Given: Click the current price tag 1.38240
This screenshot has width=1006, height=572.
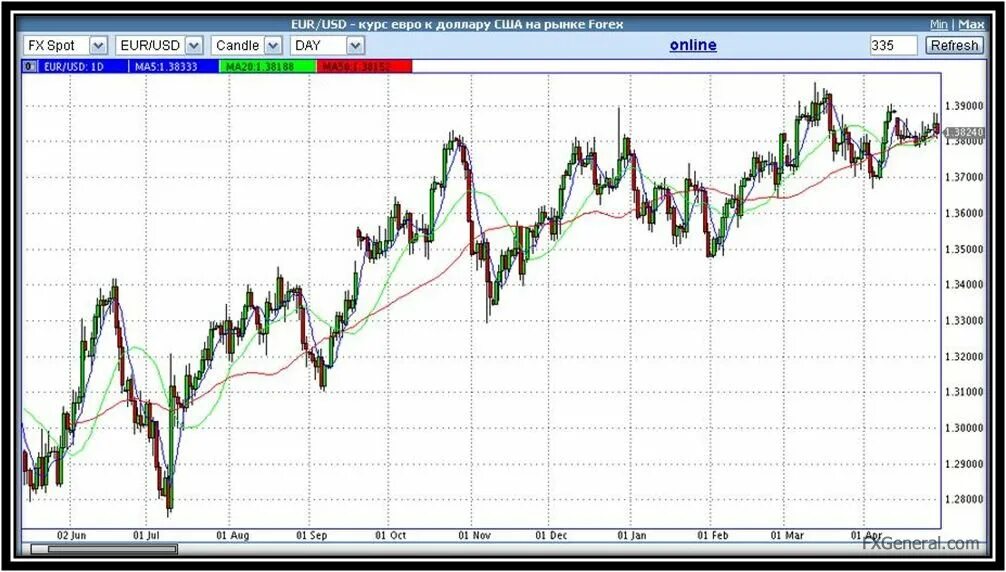Looking at the screenshot, I should pyautogui.click(x=964, y=131).
